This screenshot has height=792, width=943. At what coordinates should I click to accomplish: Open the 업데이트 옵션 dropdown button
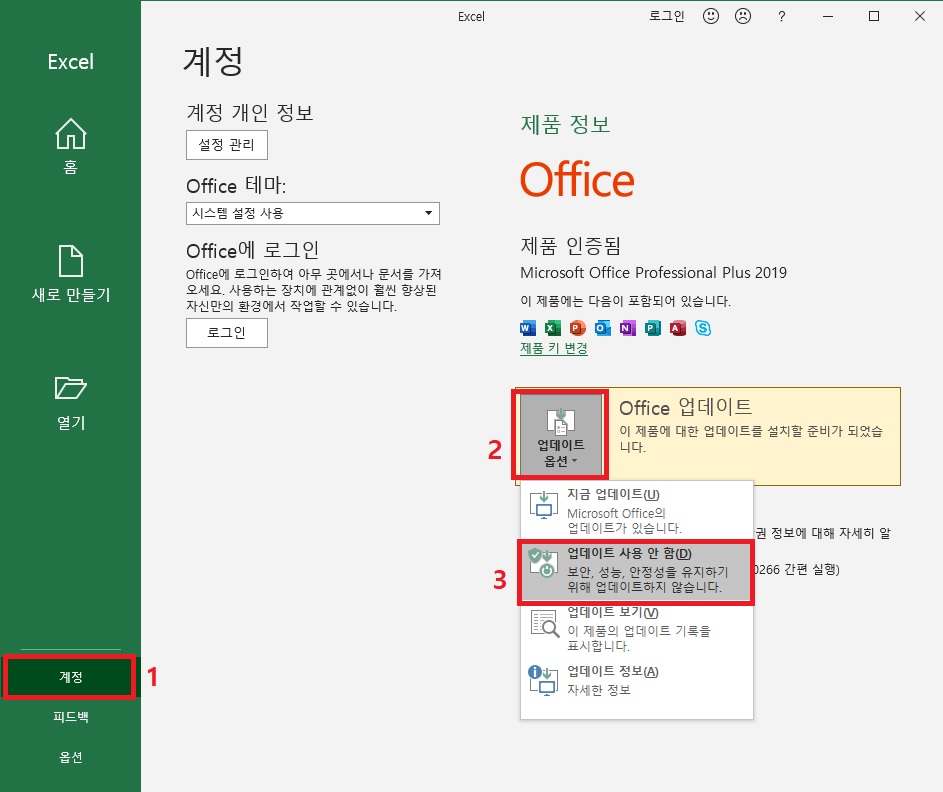pos(561,434)
